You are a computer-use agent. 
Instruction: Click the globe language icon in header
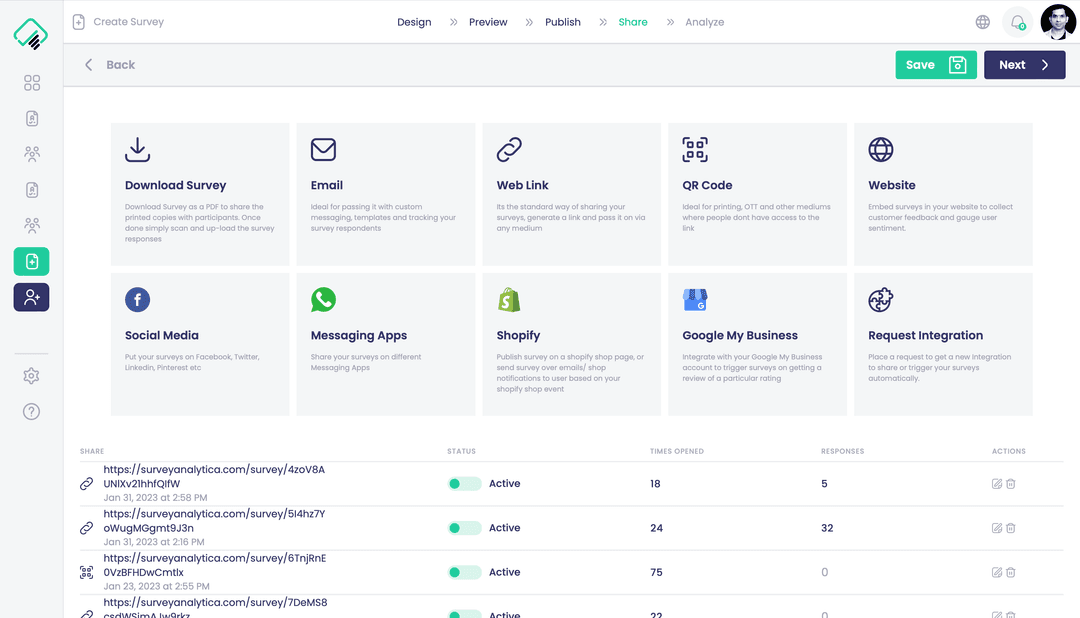point(983,22)
